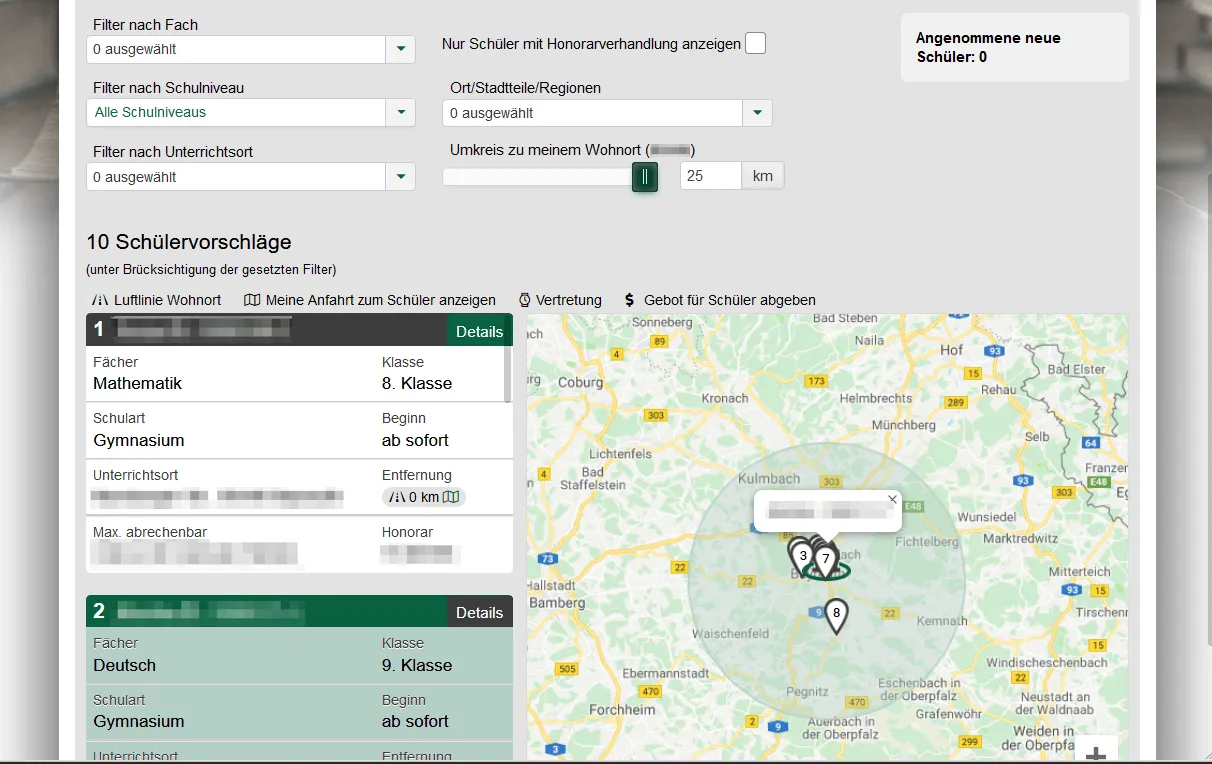Open the Ort/Stadtteile/Regionen dropdown
Viewport: 1212px width, 764px height.
click(x=757, y=113)
